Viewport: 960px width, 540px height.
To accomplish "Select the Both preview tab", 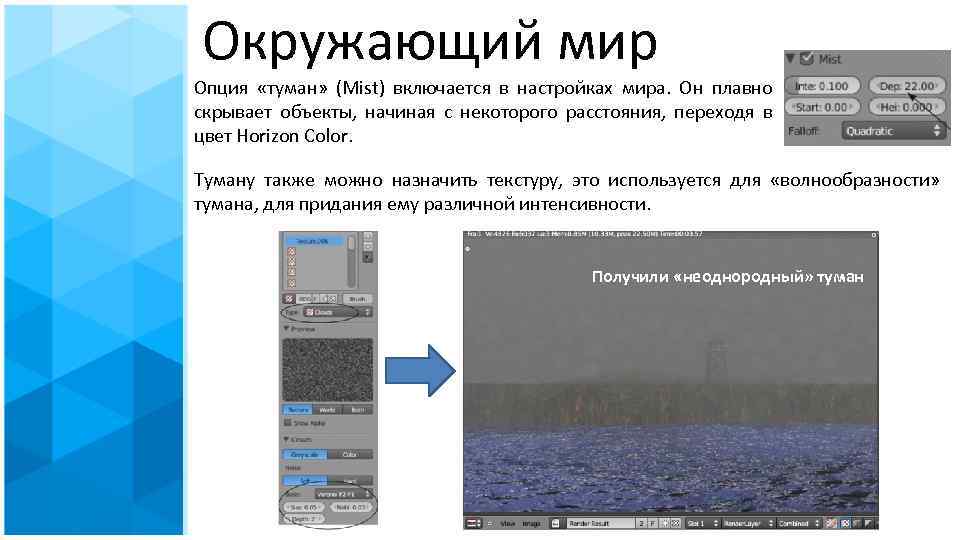I will [x=358, y=410].
